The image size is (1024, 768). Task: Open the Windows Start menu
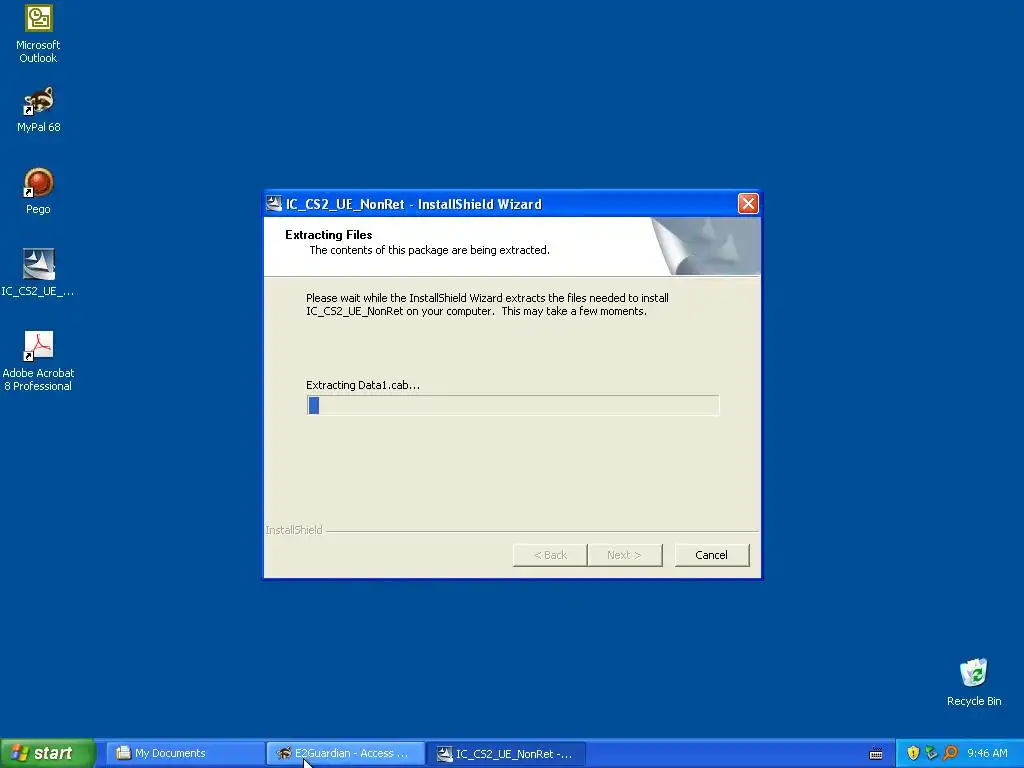tap(47, 754)
